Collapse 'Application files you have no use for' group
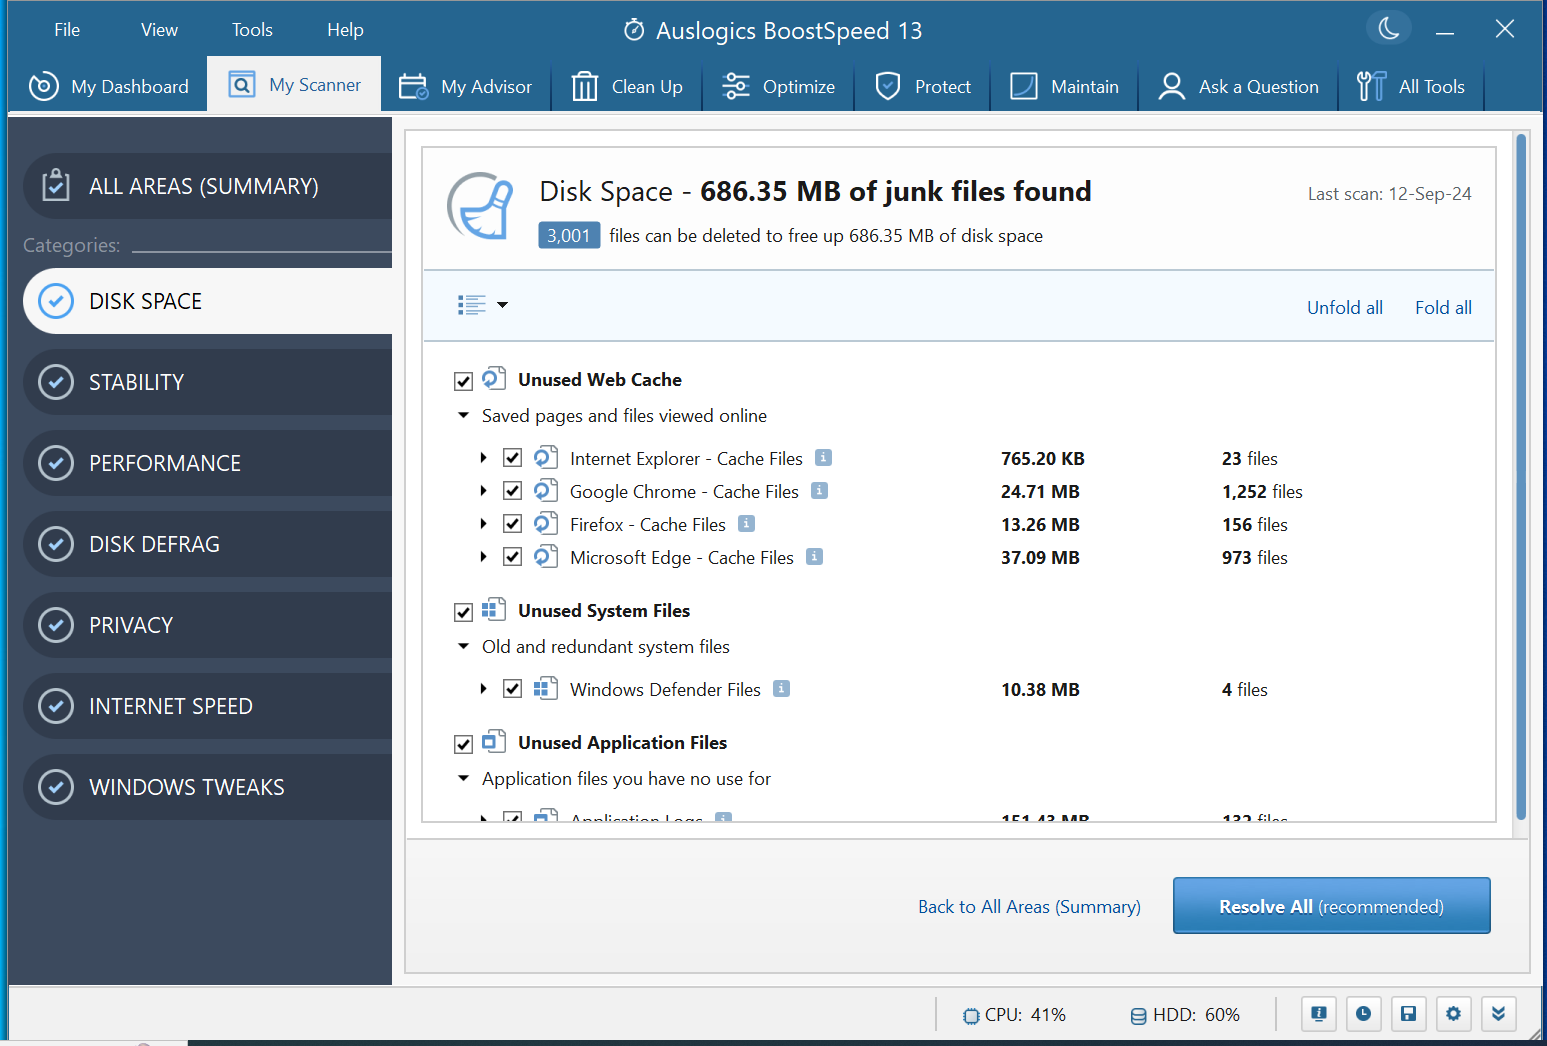 pyautogui.click(x=463, y=778)
